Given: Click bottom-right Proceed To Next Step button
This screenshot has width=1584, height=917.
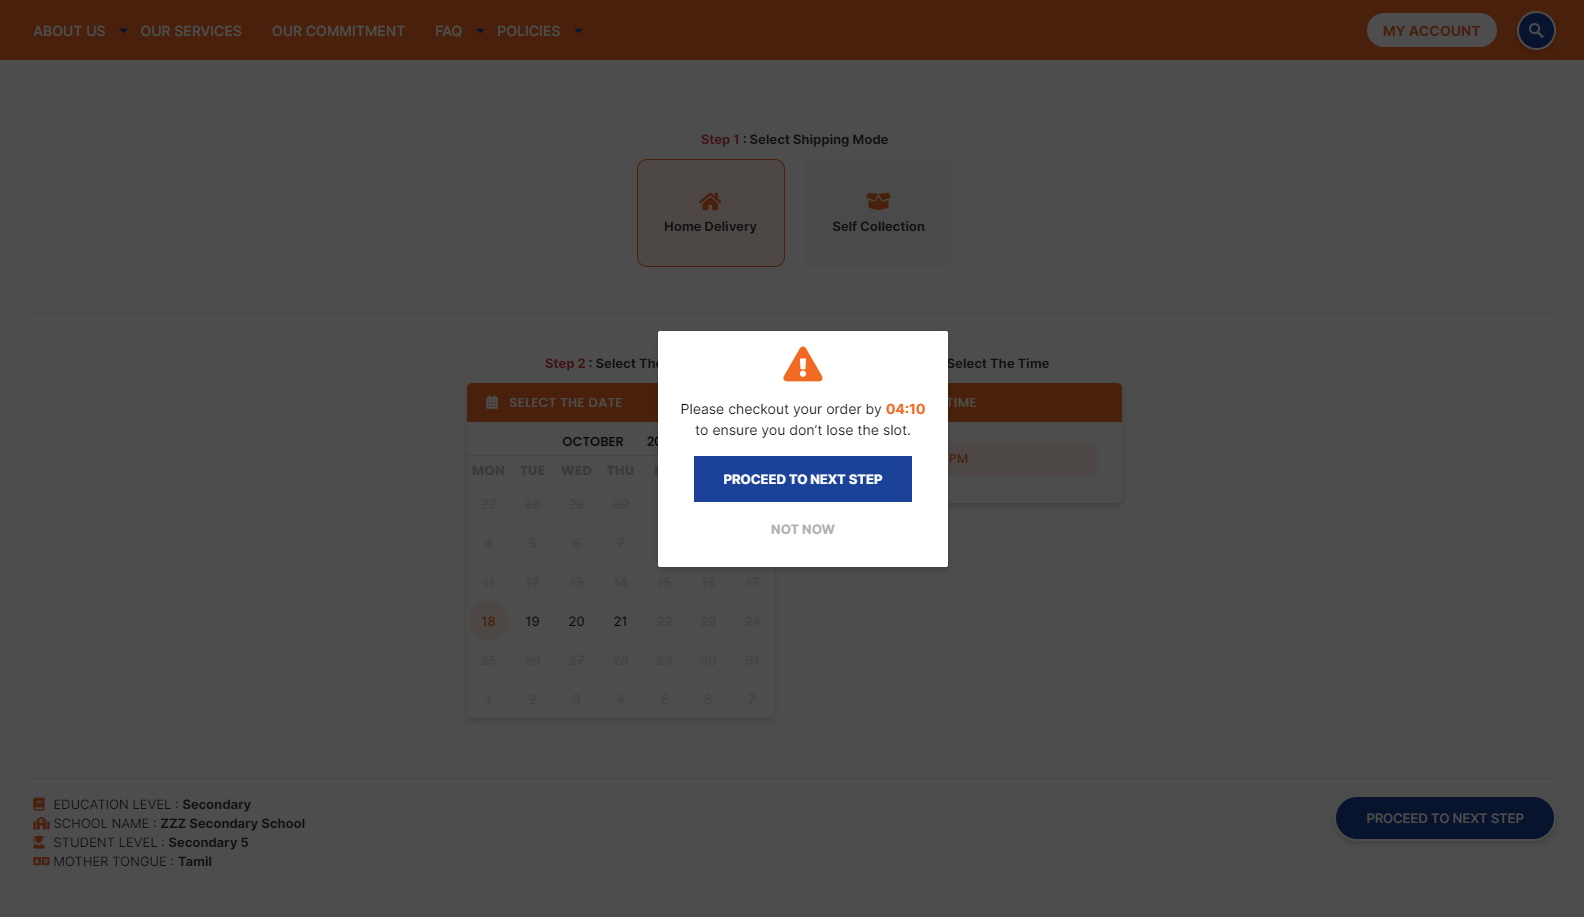Looking at the screenshot, I should pos(1445,818).
